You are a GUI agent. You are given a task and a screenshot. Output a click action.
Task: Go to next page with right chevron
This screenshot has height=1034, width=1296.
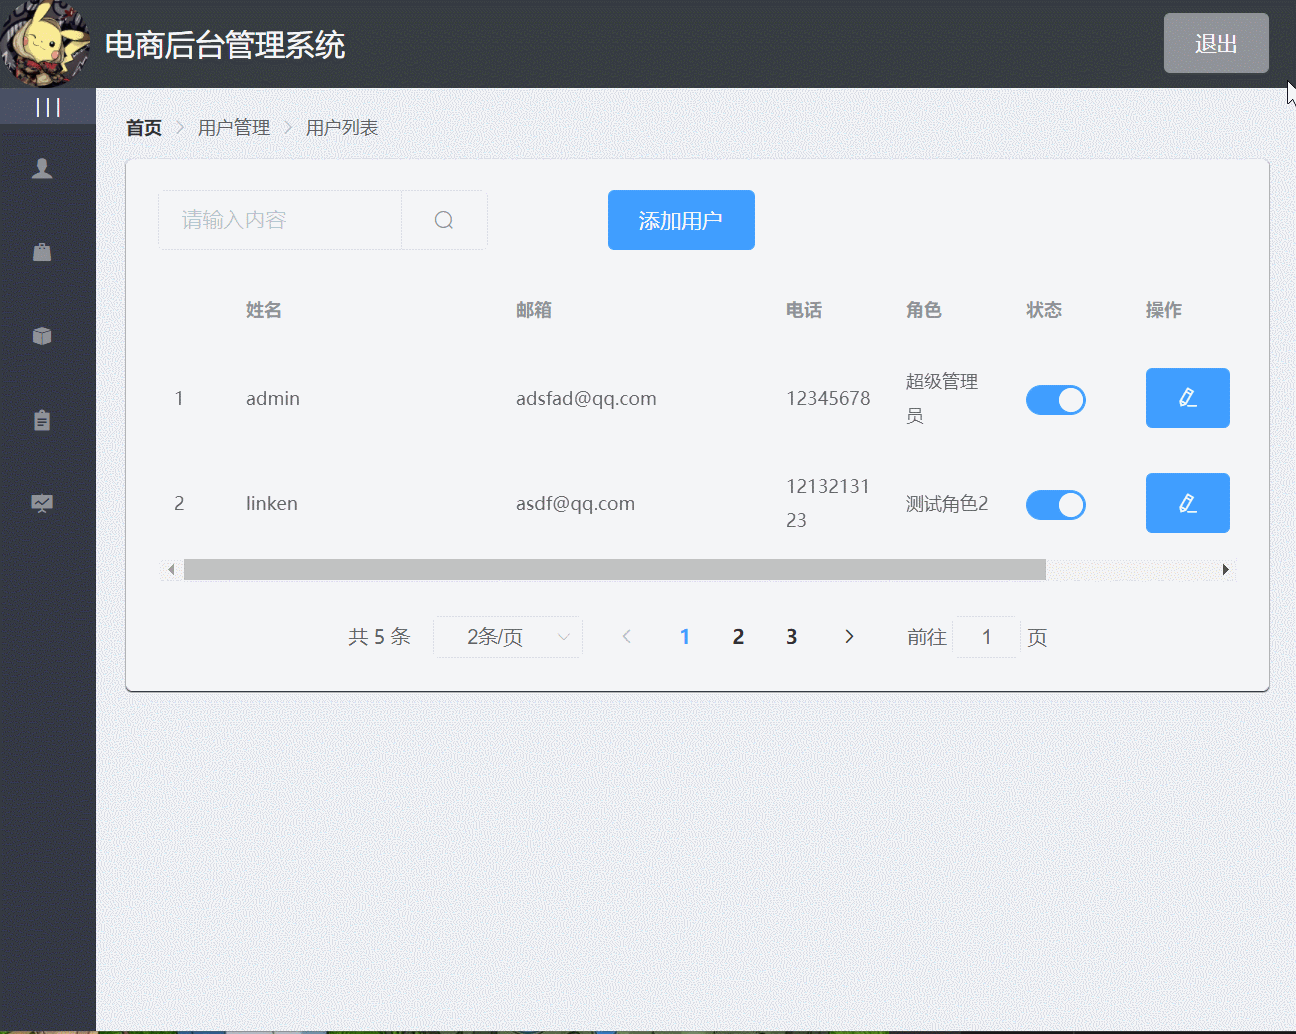(x=849, y=637)
